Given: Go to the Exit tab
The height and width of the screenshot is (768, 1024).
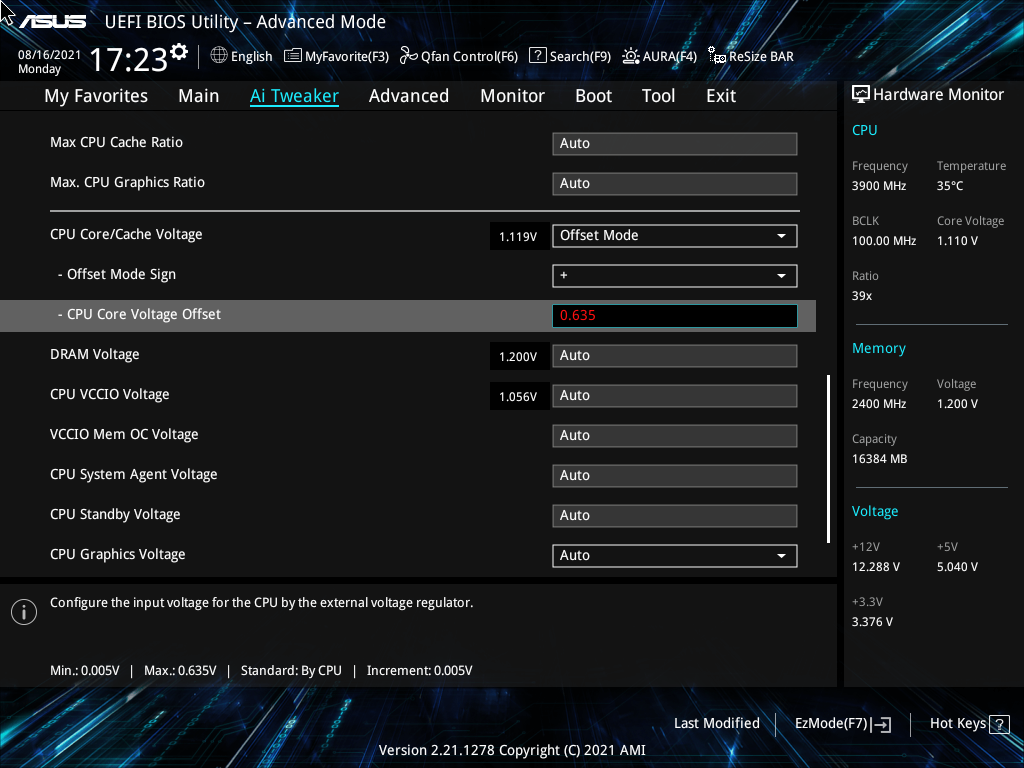Looking at the screenshot, I should [721, 96].
